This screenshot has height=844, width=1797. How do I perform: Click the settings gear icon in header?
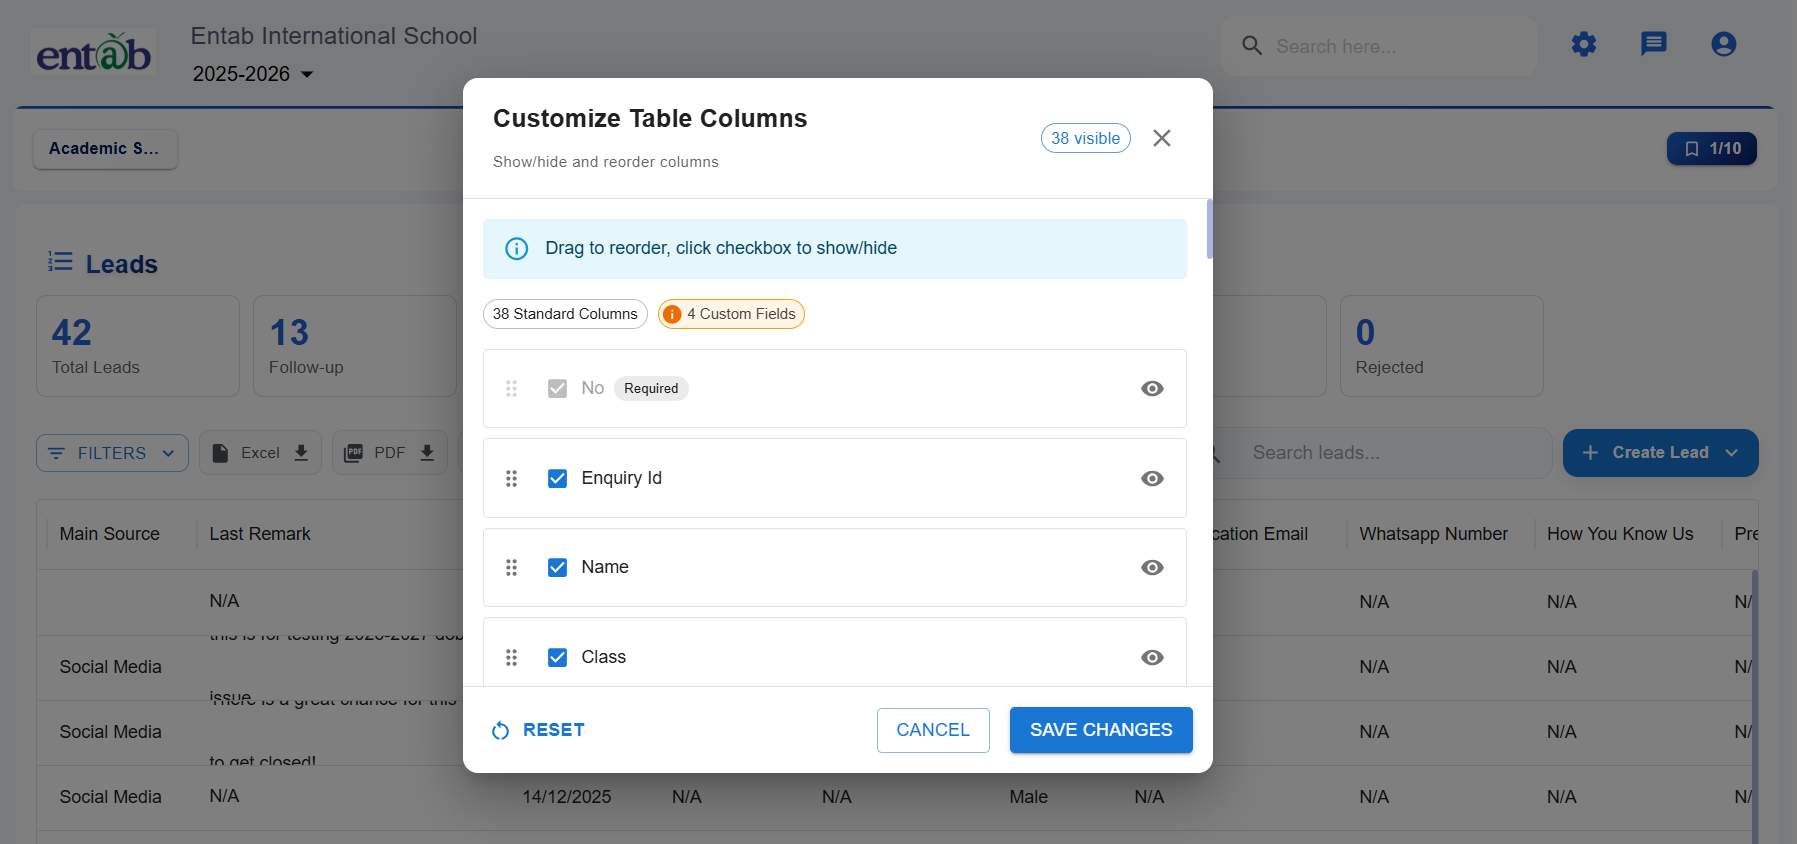1583,44
